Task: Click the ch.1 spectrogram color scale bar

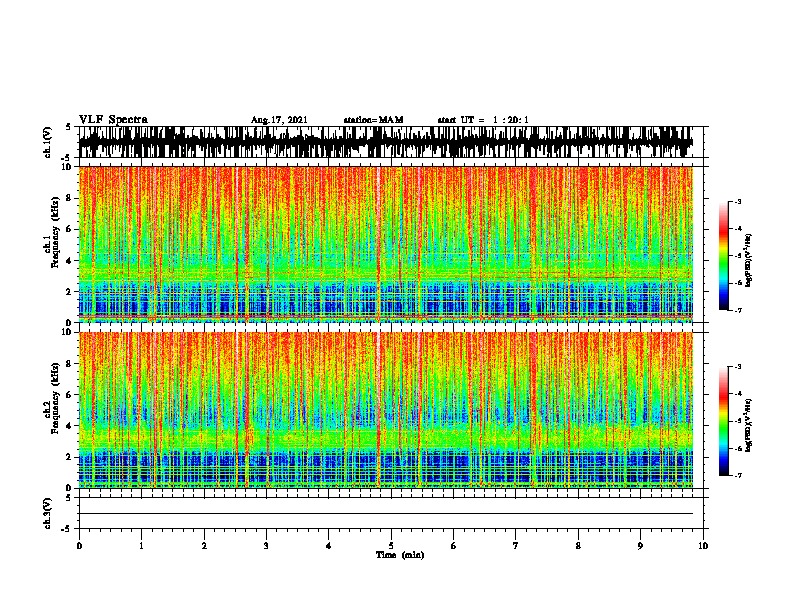Action: click(x=724, y=255)
